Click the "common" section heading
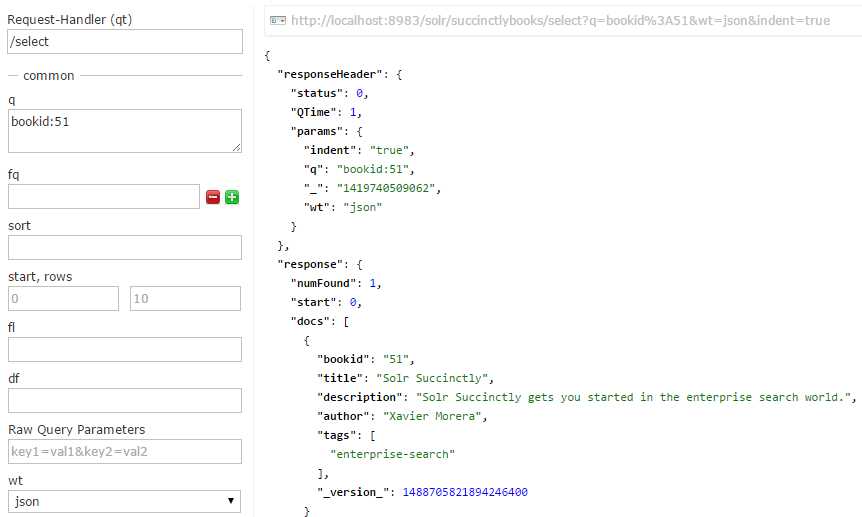 point(48,76)
